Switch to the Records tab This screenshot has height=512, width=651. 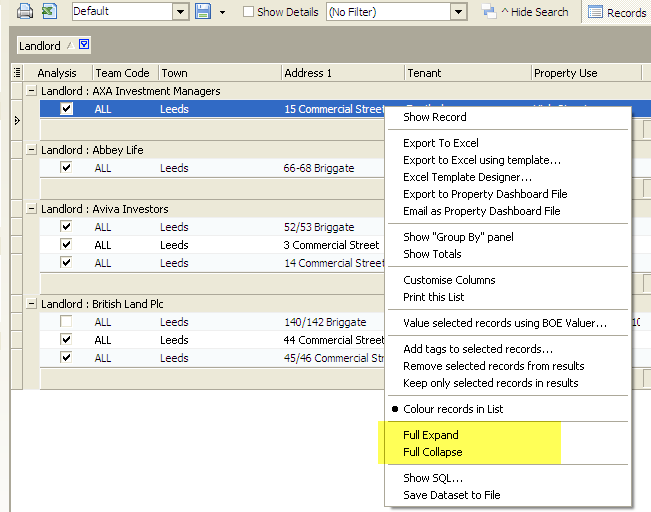(x=617, y=12)
